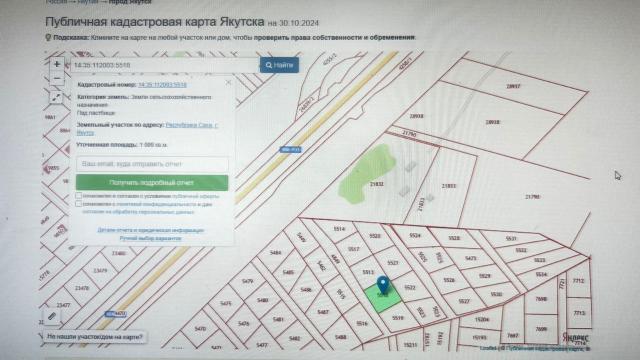Click the Яндекс logo on map
This screenshot has height=360, width=640.
tap(576, 338)
